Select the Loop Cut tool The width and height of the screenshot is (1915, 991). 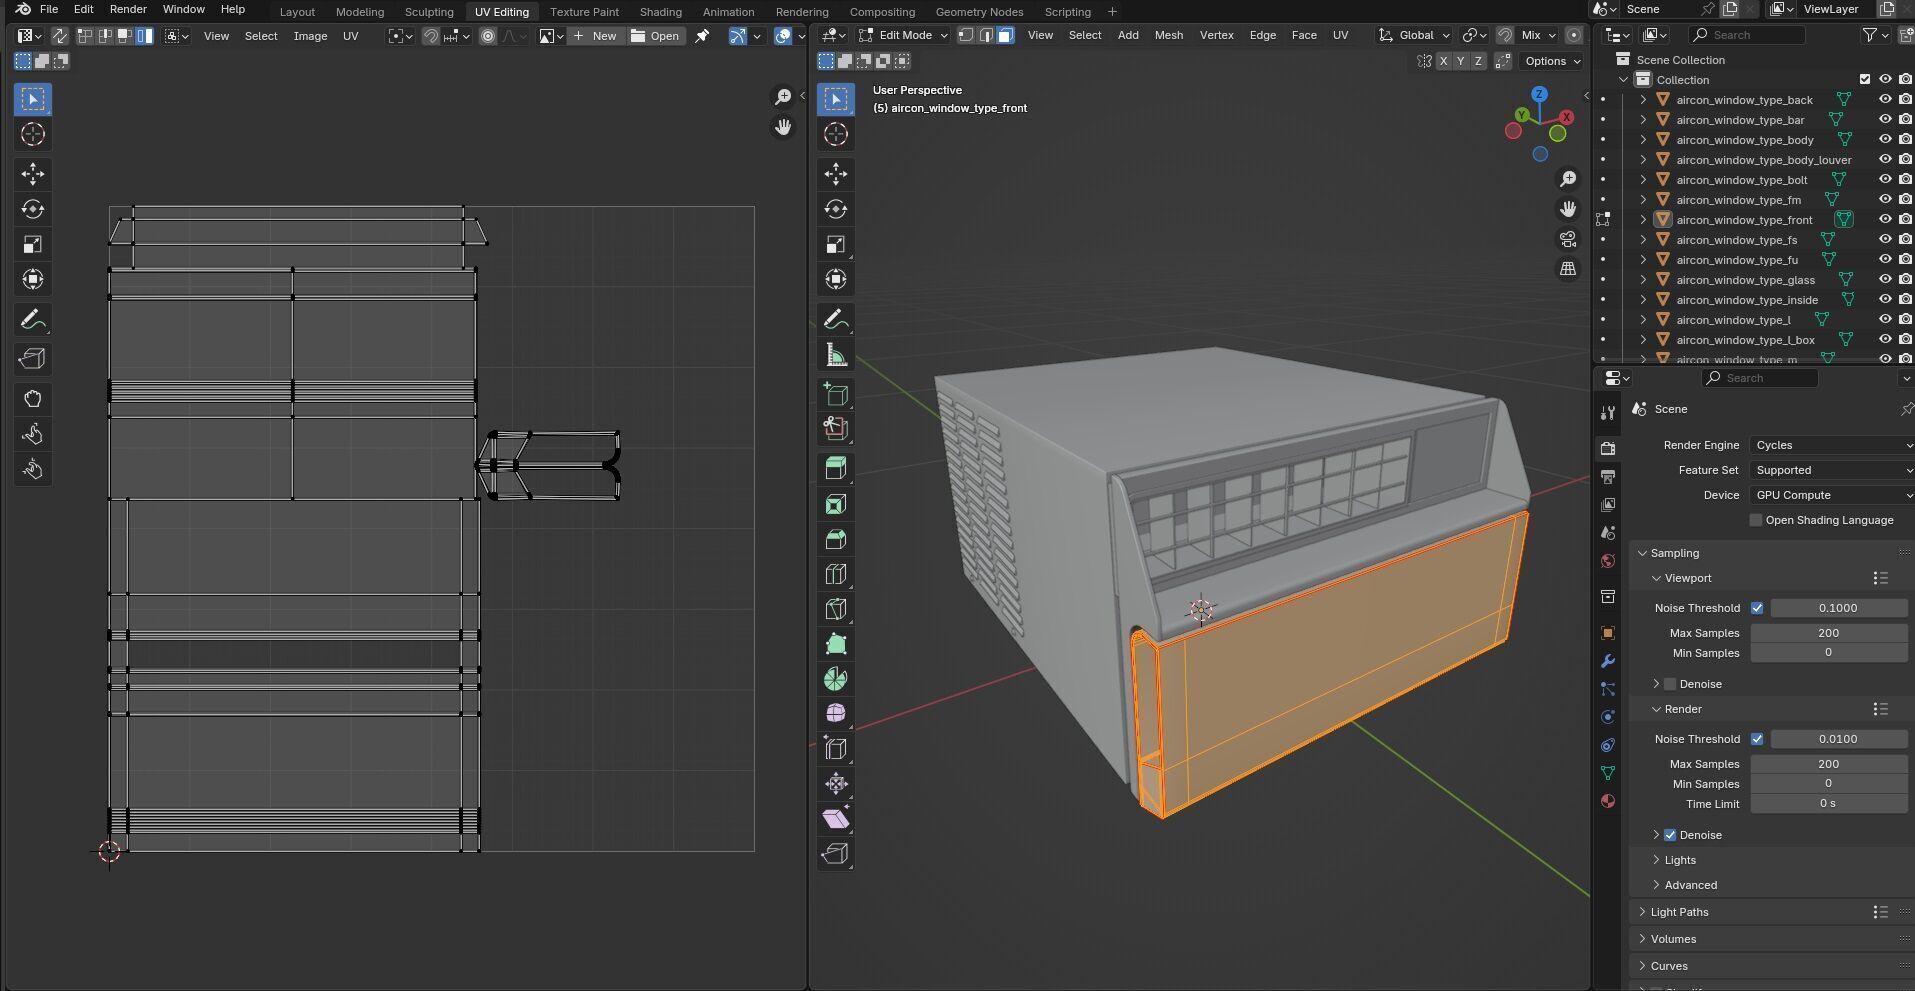point(836,574)
